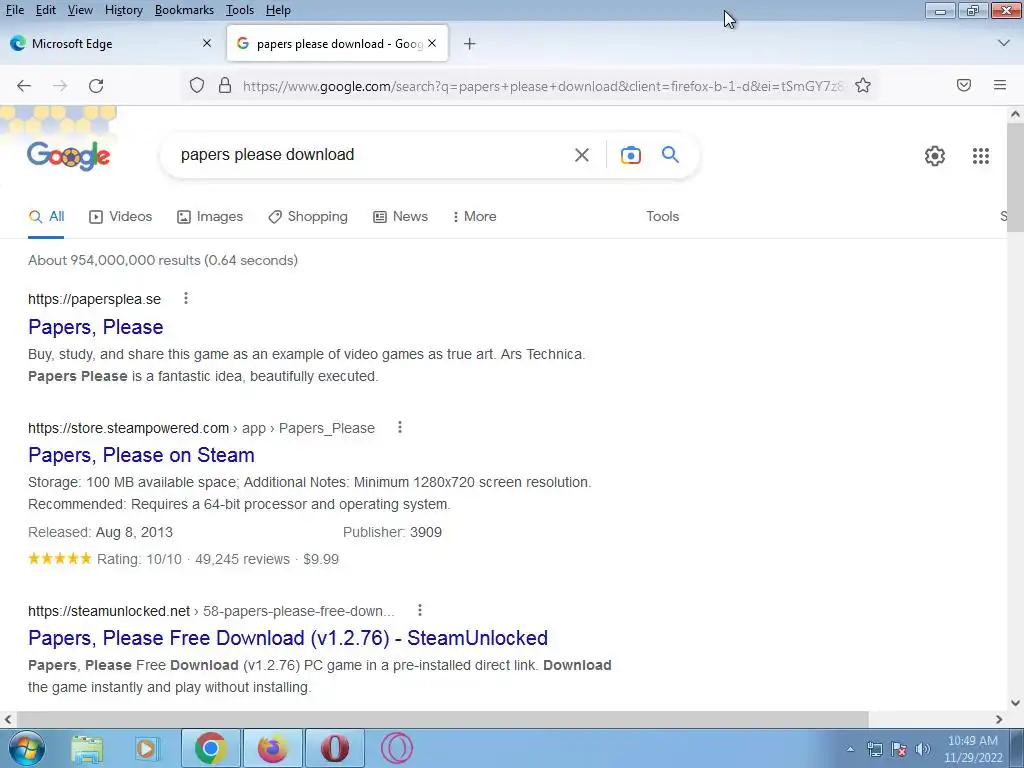This screenshot has height=768, width=1024.
Task: Open Windows Explorer from taskbar
Action: coord(87,749)
